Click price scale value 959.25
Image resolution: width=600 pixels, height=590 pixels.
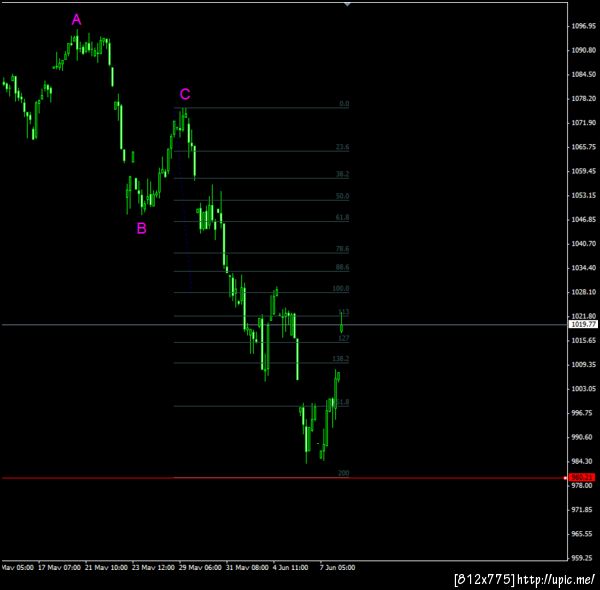(x=584, y=558)
